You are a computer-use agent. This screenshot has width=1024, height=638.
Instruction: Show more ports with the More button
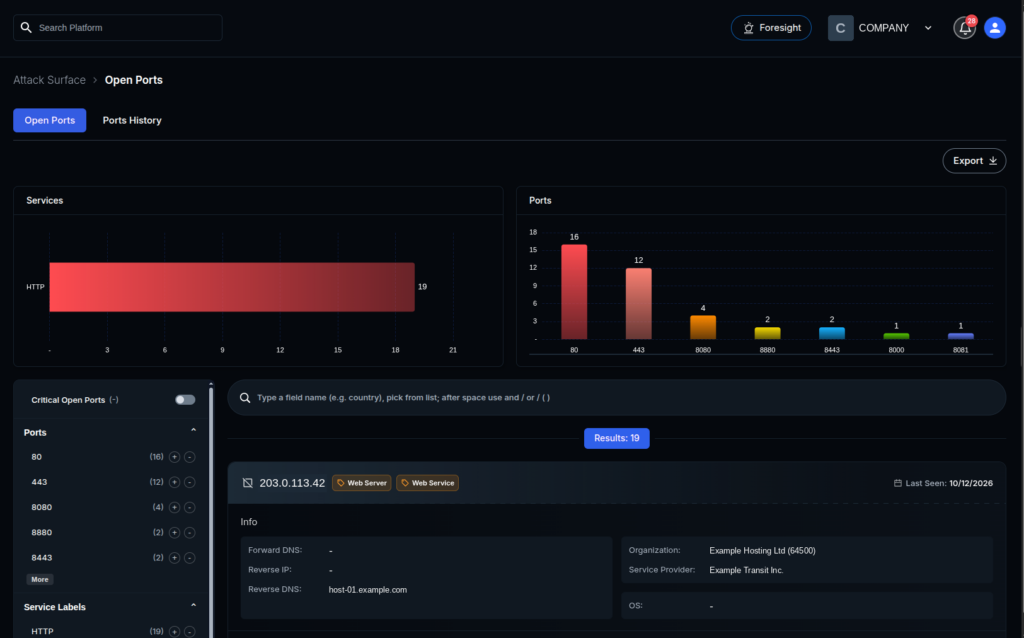tap(40, 579)
